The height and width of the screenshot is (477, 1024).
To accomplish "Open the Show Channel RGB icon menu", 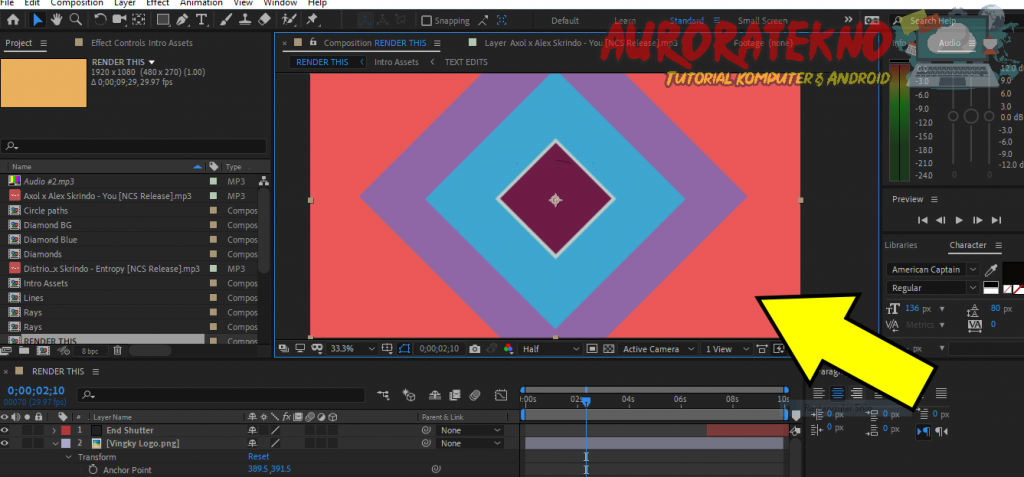I will tap(509, 349).
